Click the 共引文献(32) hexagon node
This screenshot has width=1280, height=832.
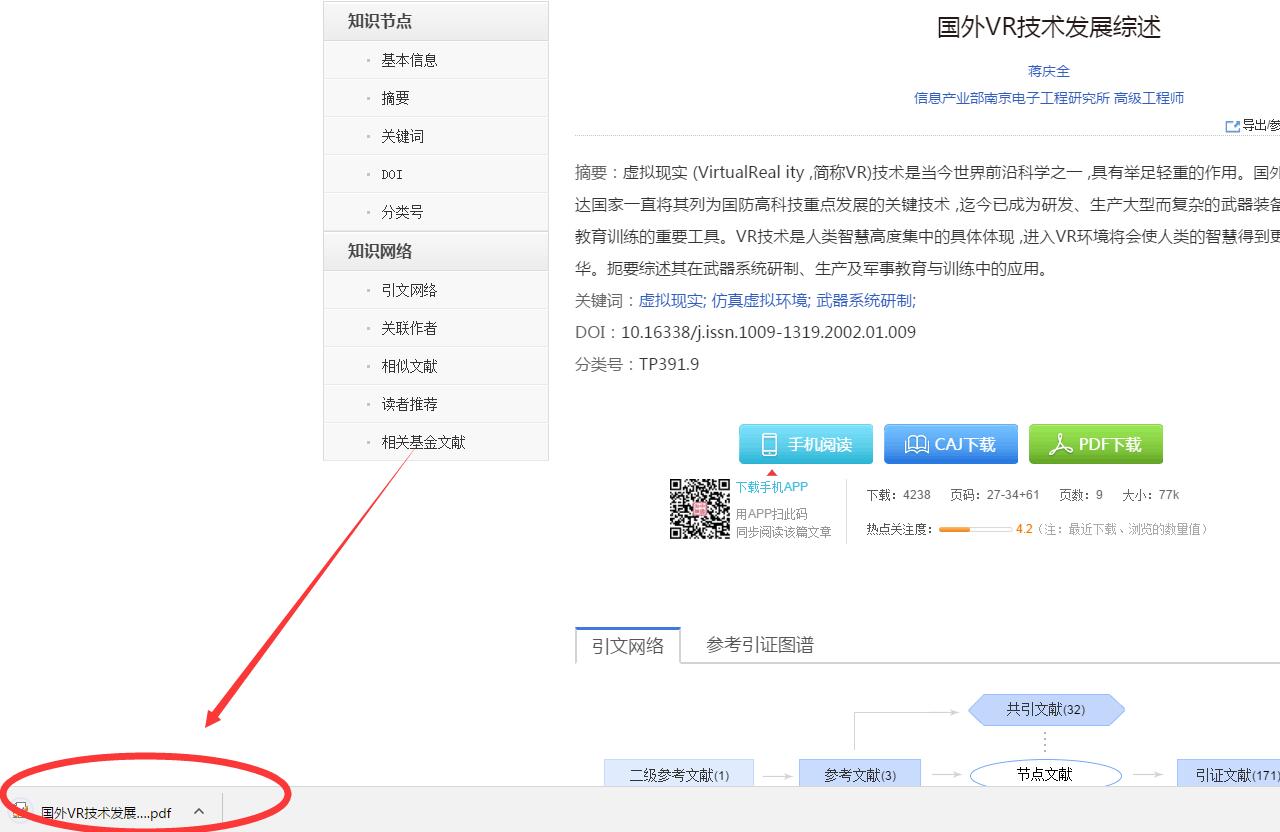coord(1045,710)
